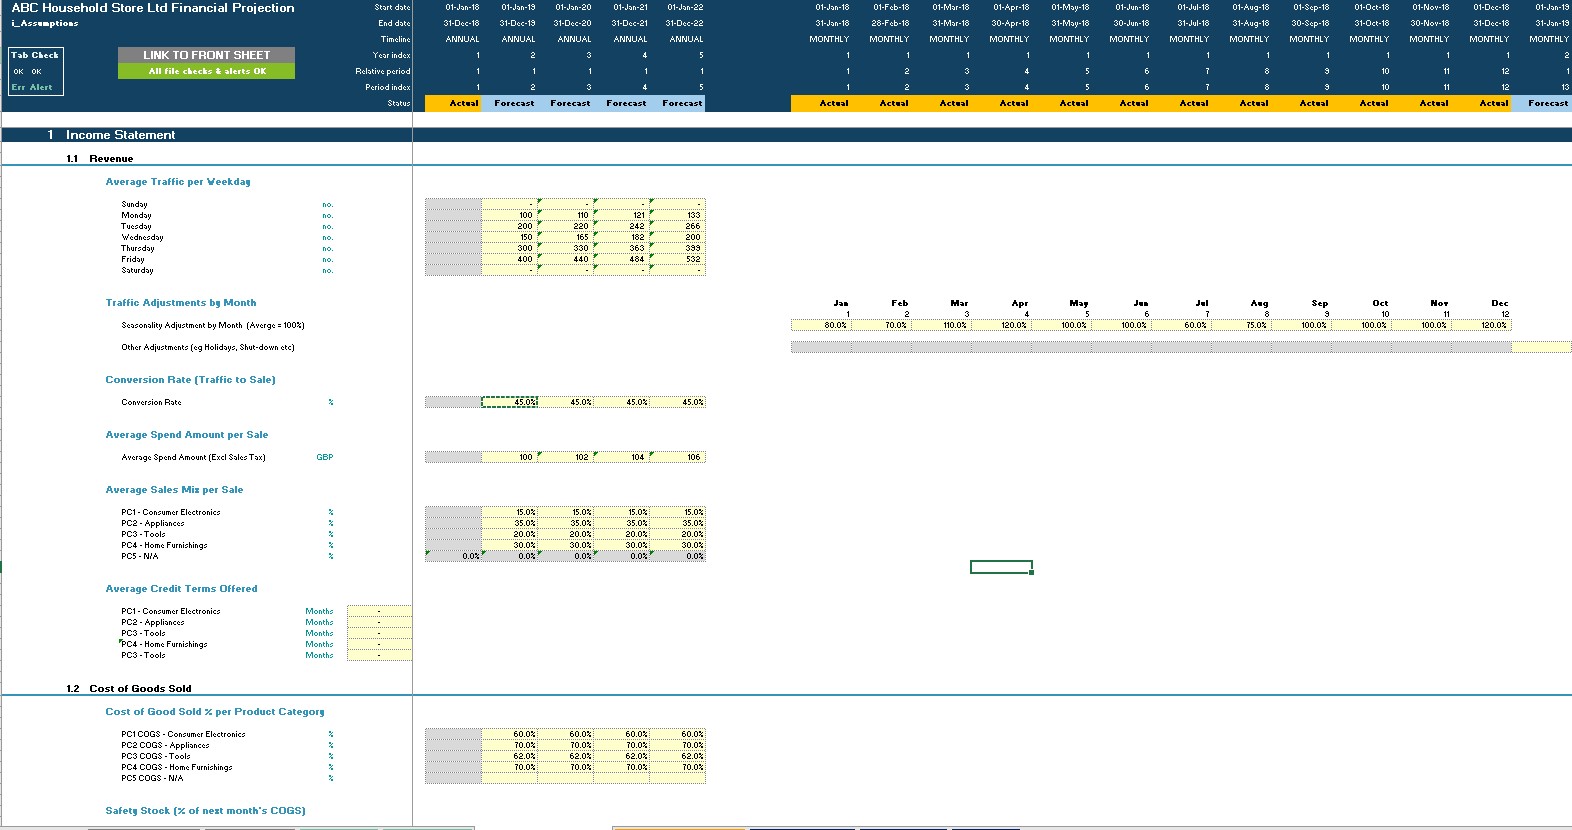Viewport: 1572px width, 830px height.
Task: Click the green All file checks & alerts OK banner
Action: [206, 71]
